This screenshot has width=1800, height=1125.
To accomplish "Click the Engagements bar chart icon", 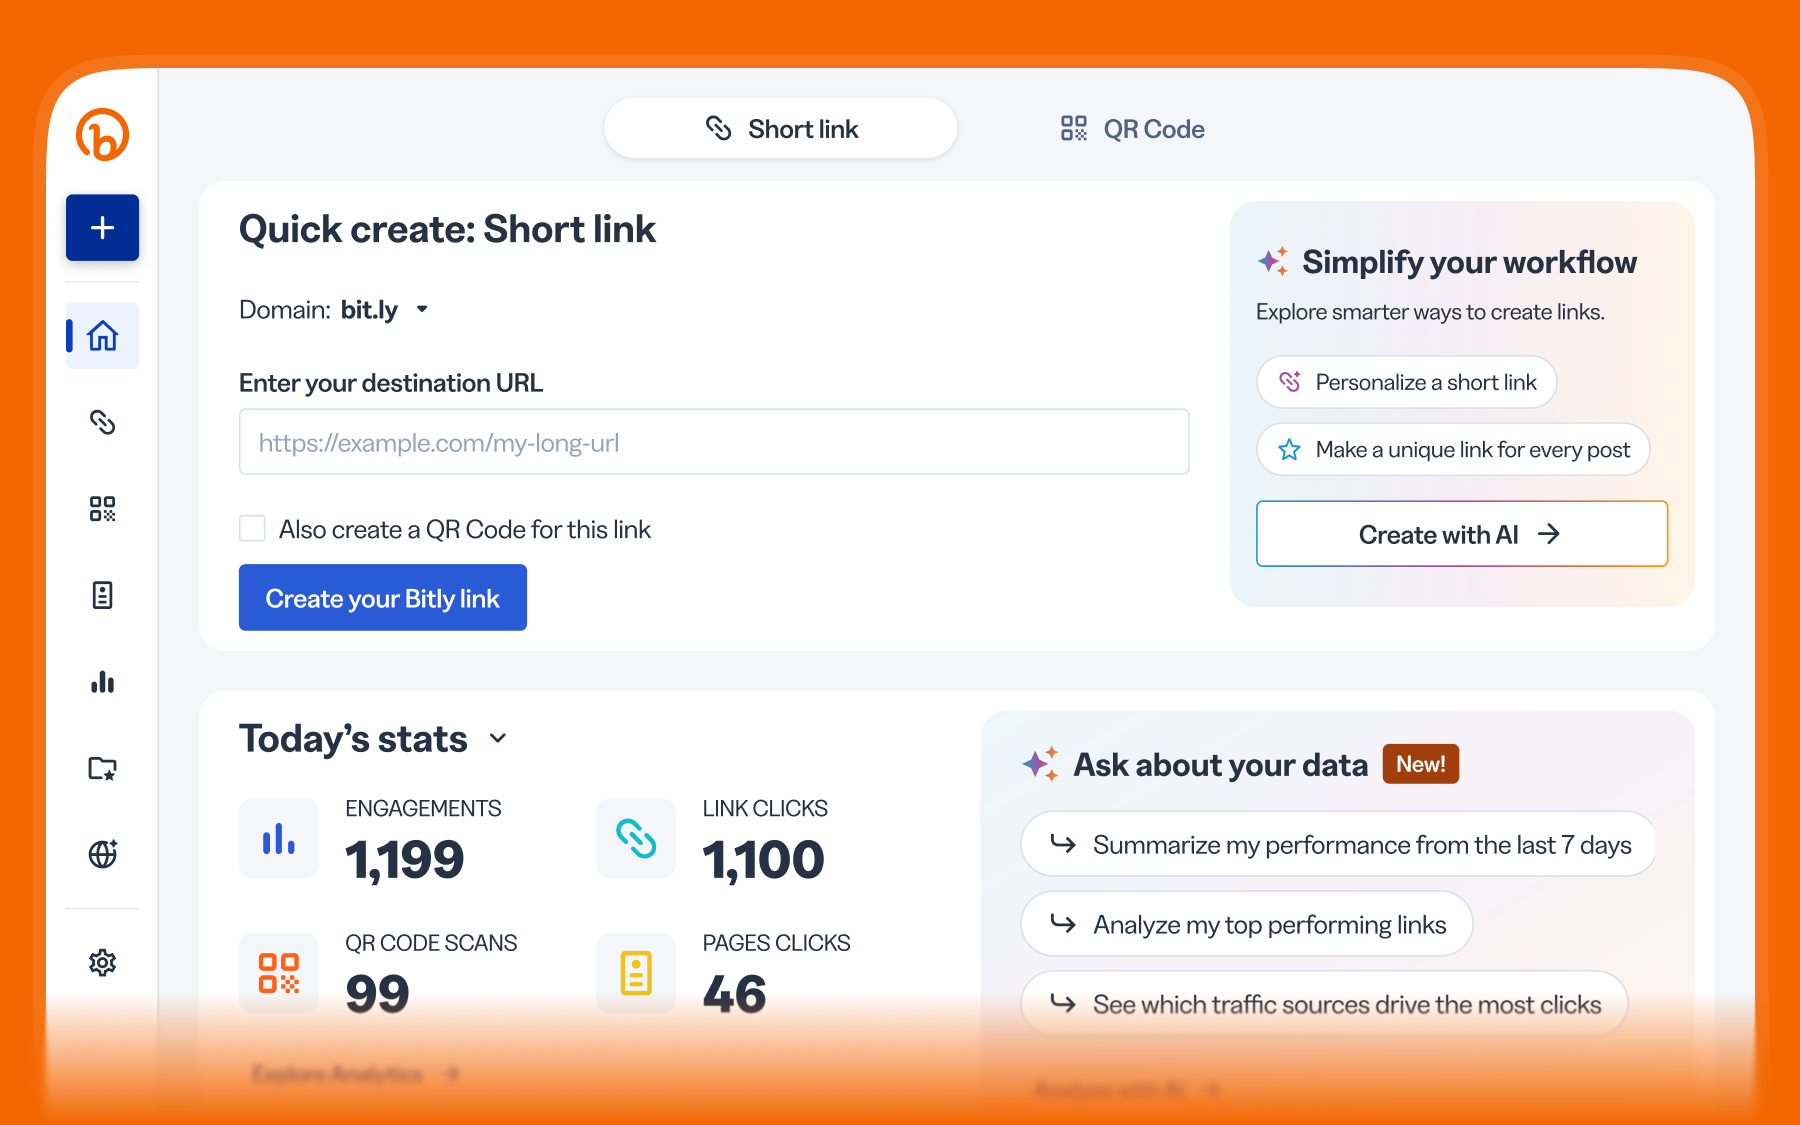I will tap(279, 838).
